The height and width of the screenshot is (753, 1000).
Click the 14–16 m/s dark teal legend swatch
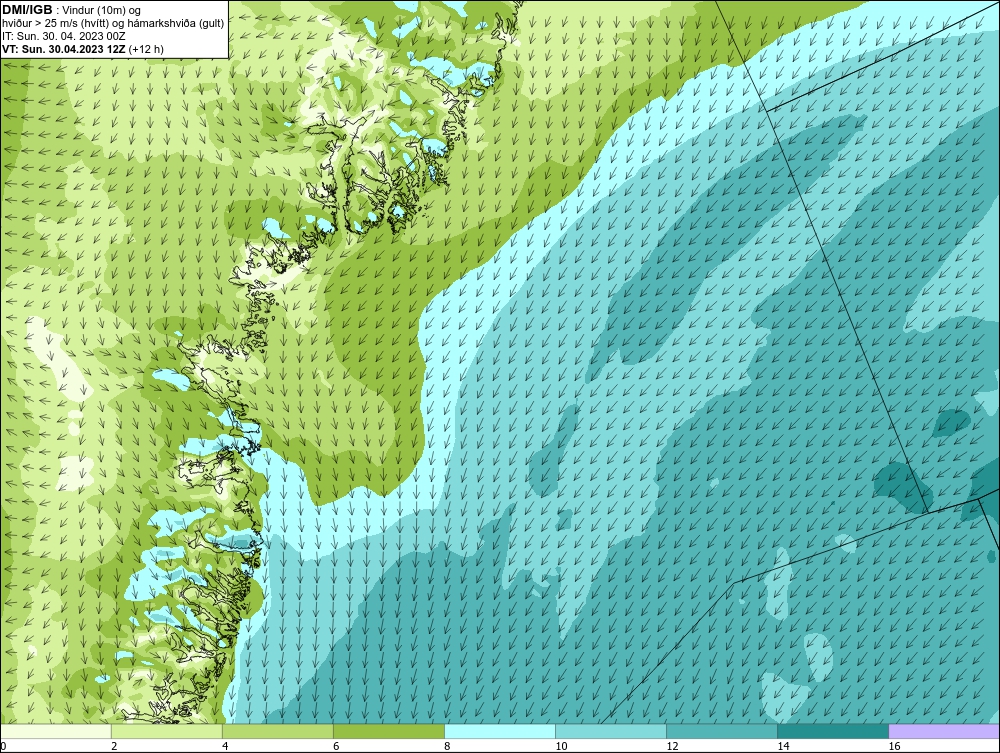pyautogui.click(x=832, y=731)
